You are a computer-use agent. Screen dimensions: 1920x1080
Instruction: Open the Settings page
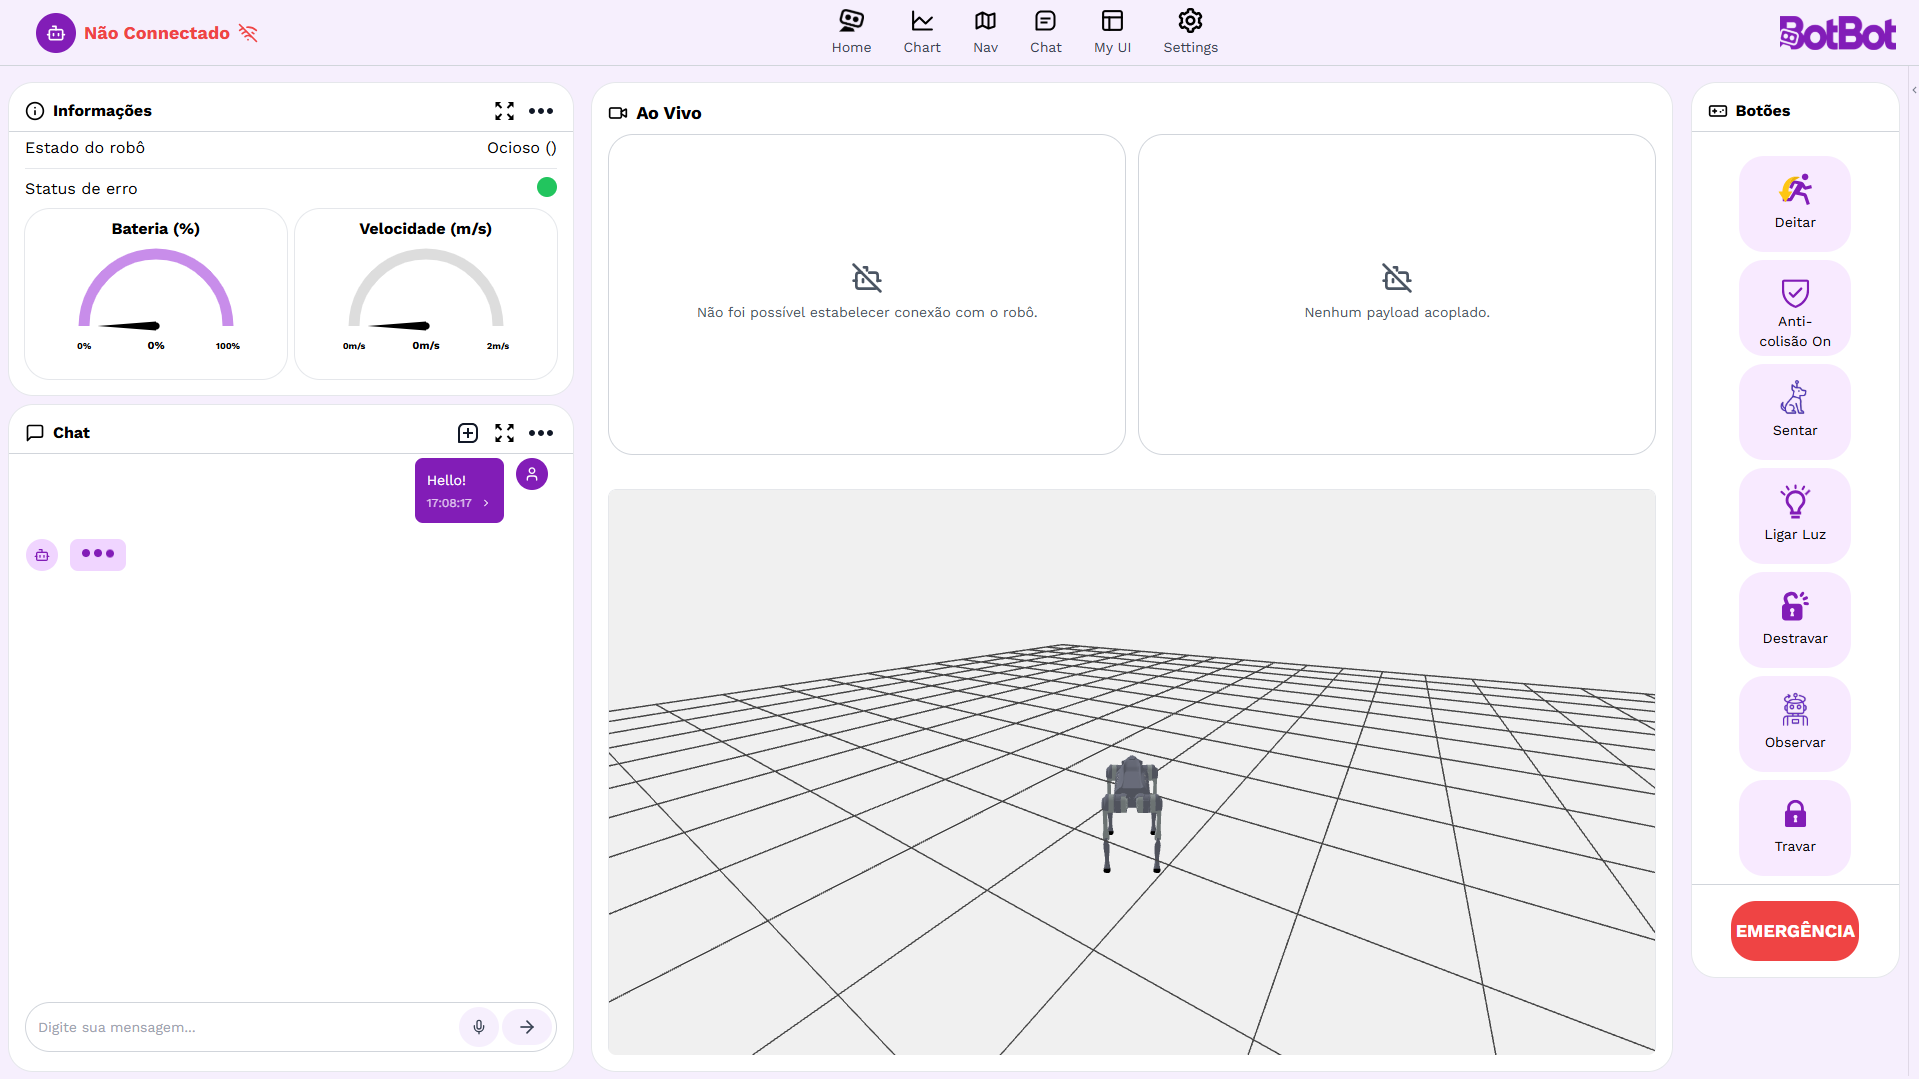point(1189,31)
